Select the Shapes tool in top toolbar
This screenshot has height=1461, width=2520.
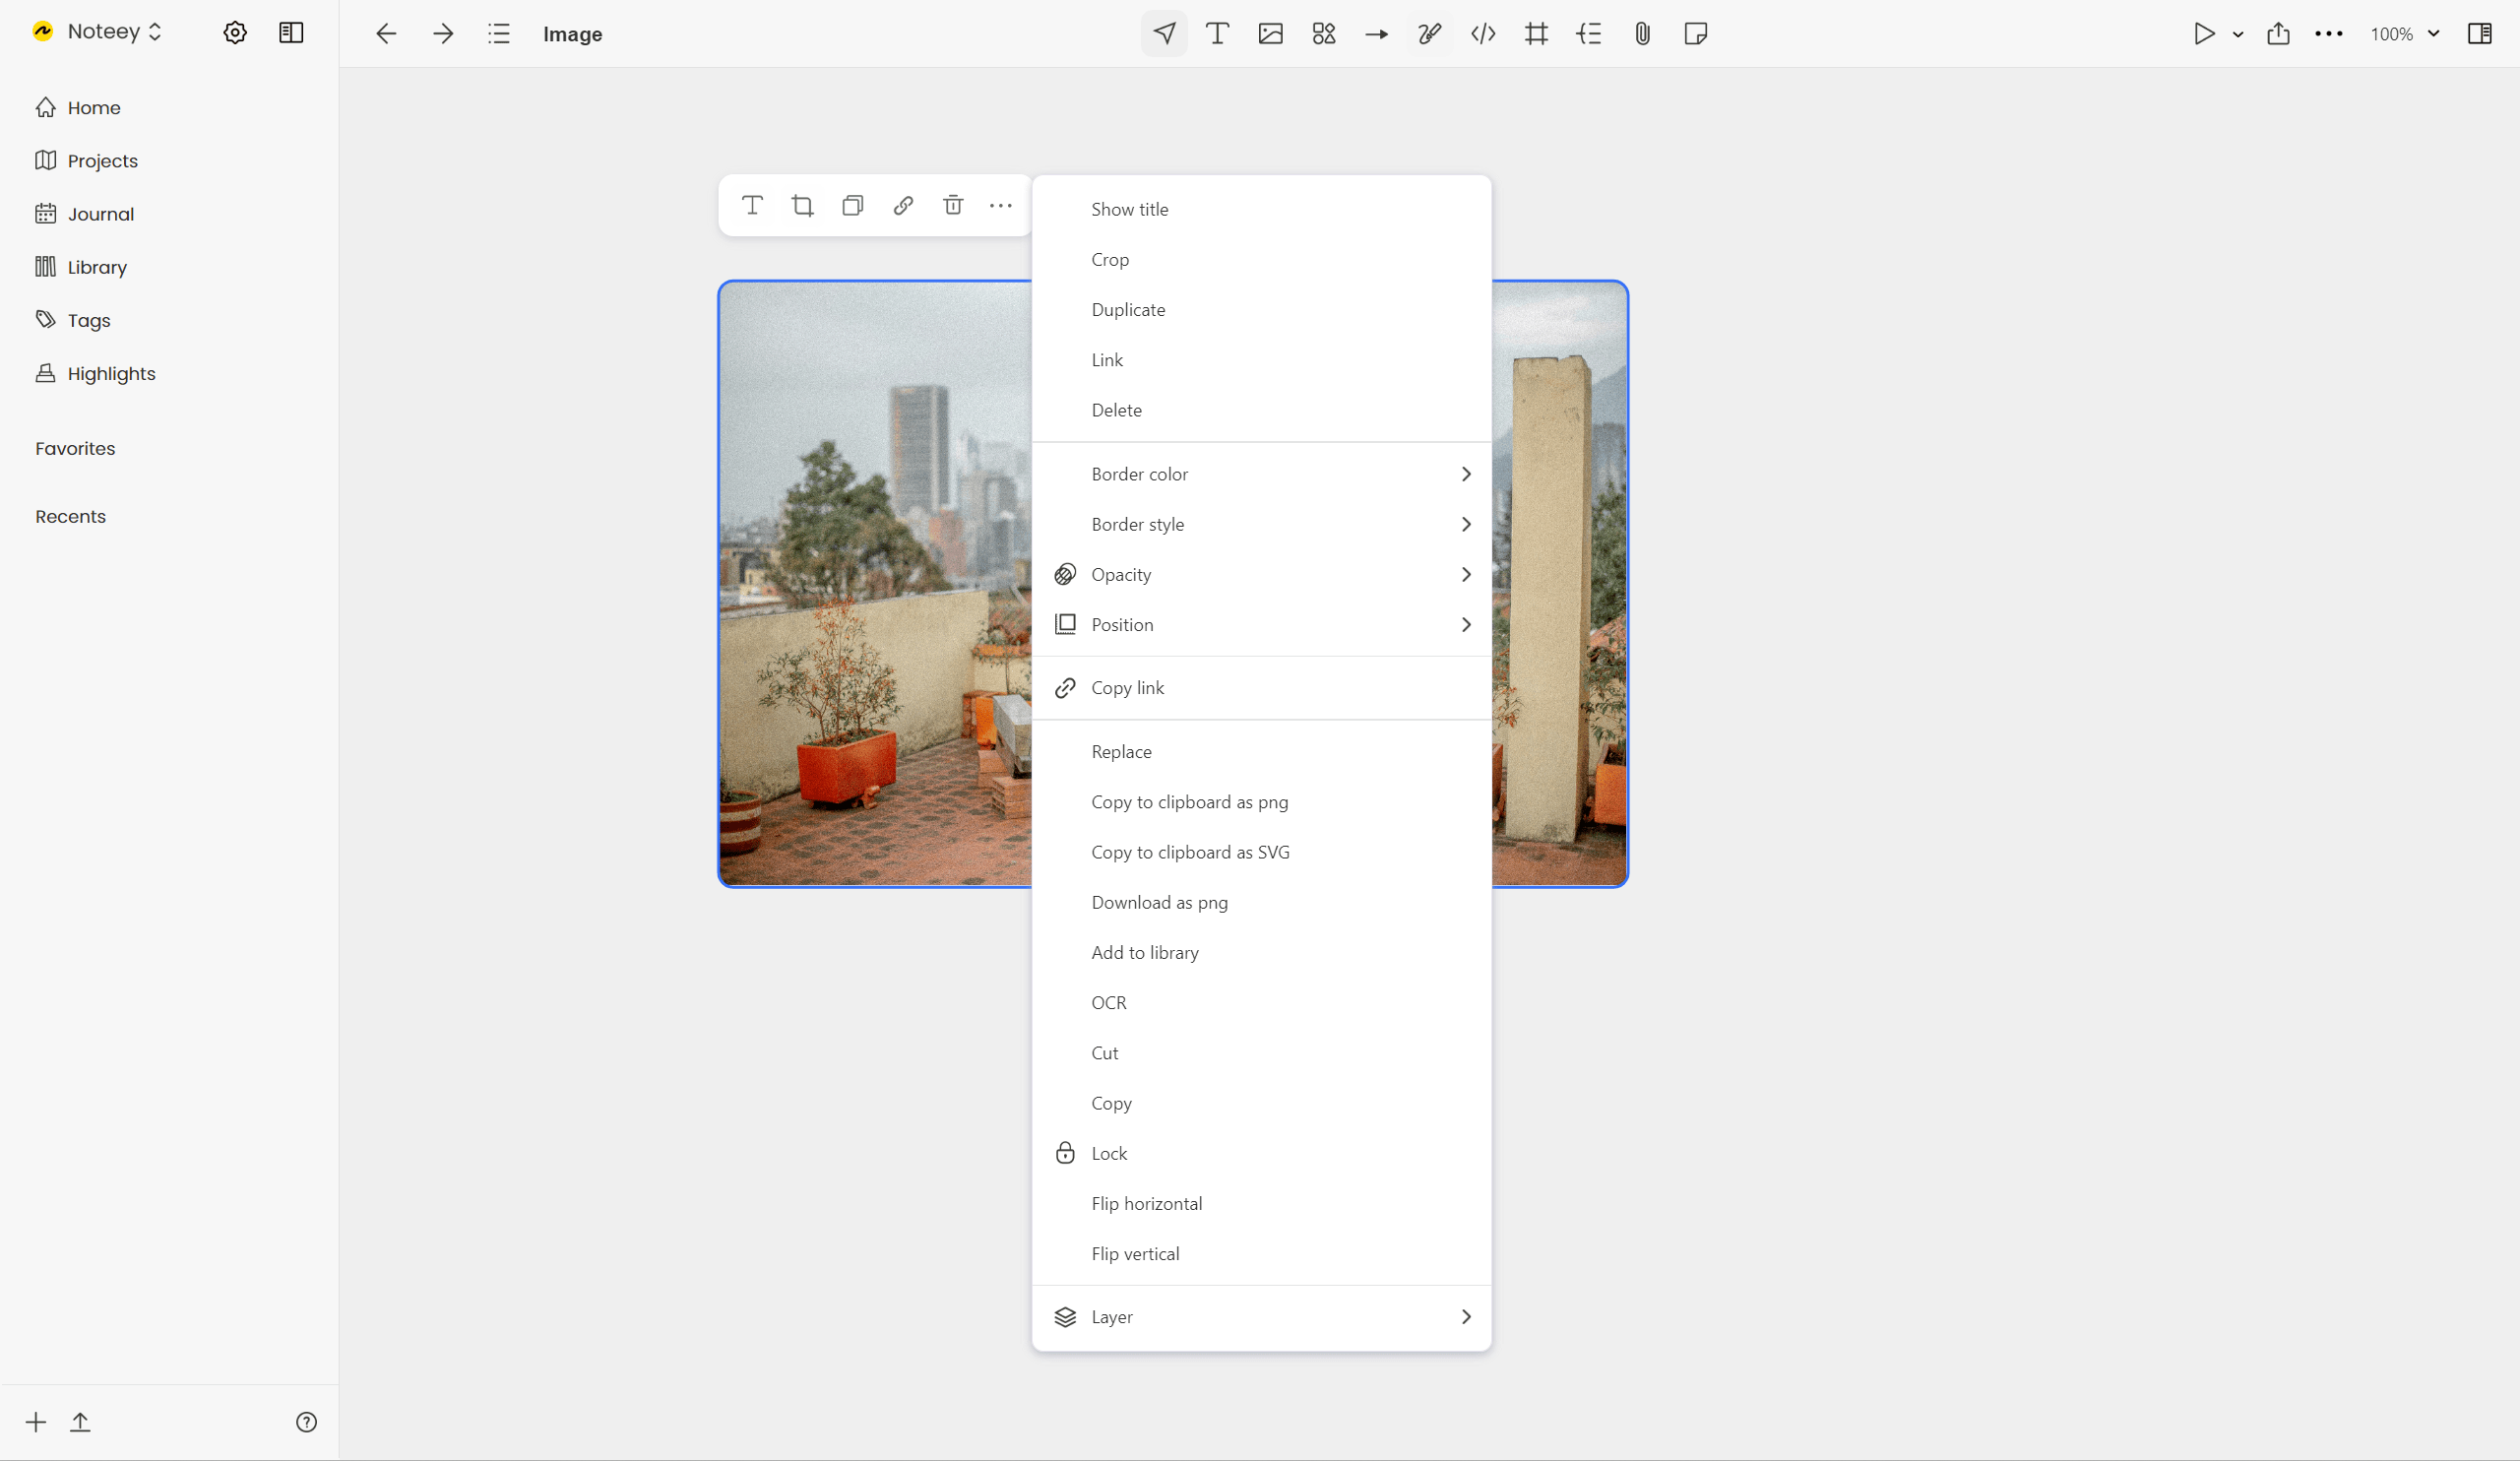click(x=1324, y=34)
